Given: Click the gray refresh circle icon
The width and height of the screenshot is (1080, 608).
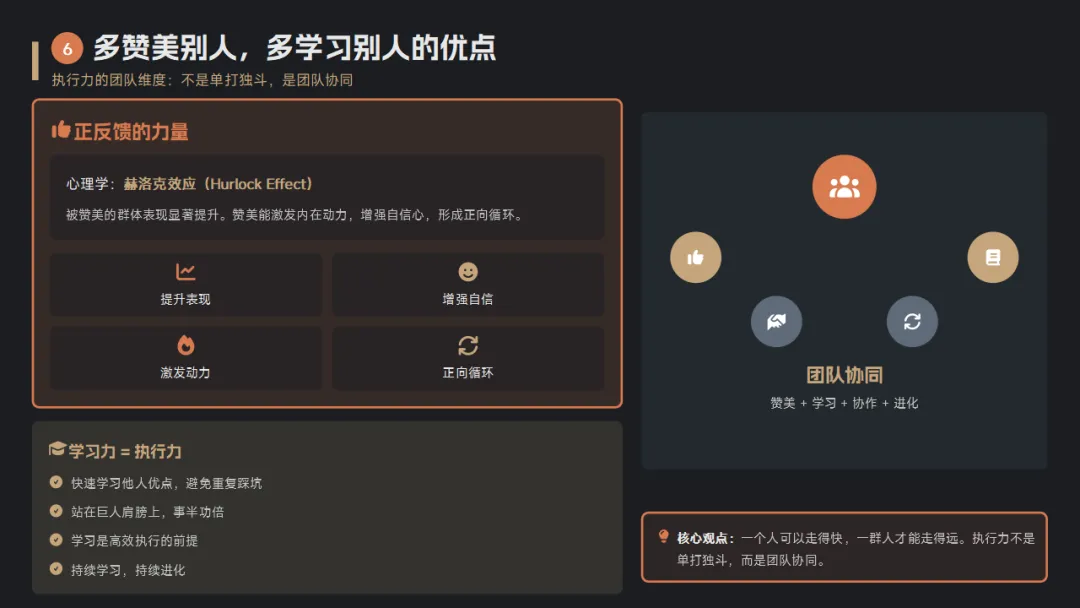Looking at the screenshot, I should (912, 322).
